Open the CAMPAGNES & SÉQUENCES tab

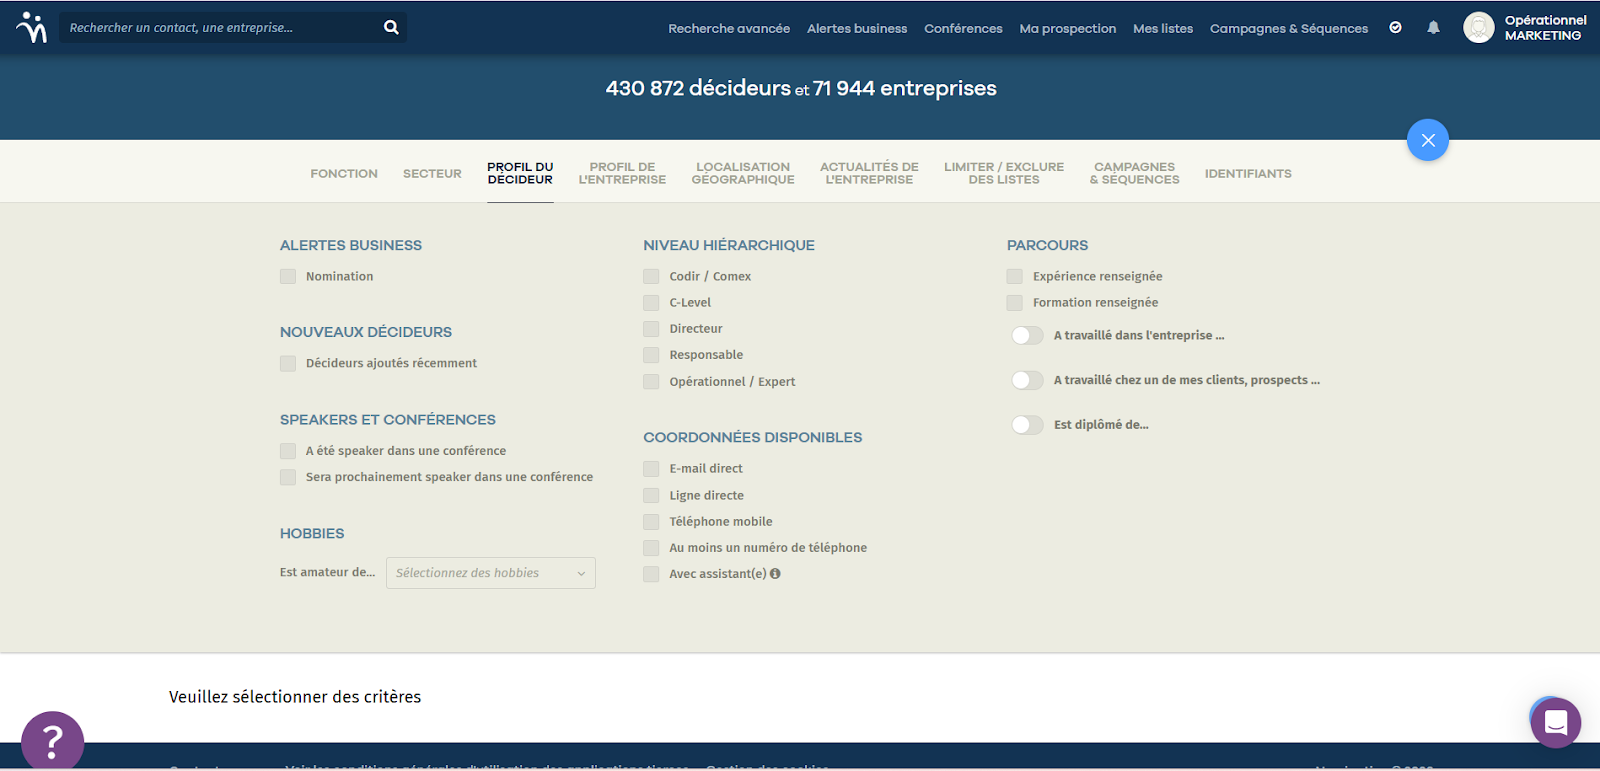[1135, 174]
